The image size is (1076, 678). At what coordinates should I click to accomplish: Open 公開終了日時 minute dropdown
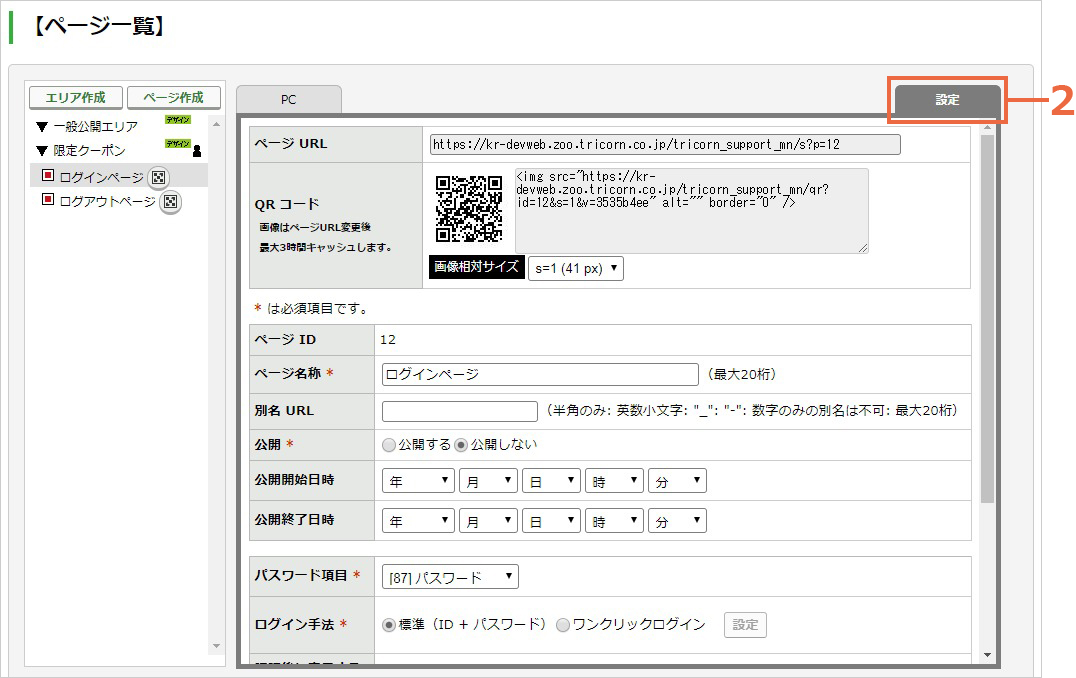click(x=677, y=521)
